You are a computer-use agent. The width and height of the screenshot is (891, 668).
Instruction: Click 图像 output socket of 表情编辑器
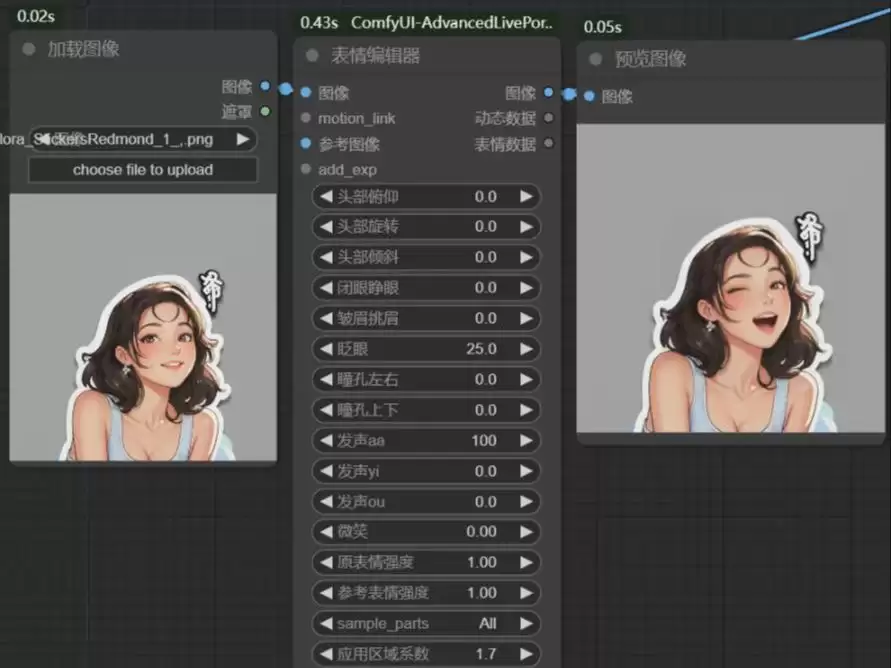coord(548,92)
